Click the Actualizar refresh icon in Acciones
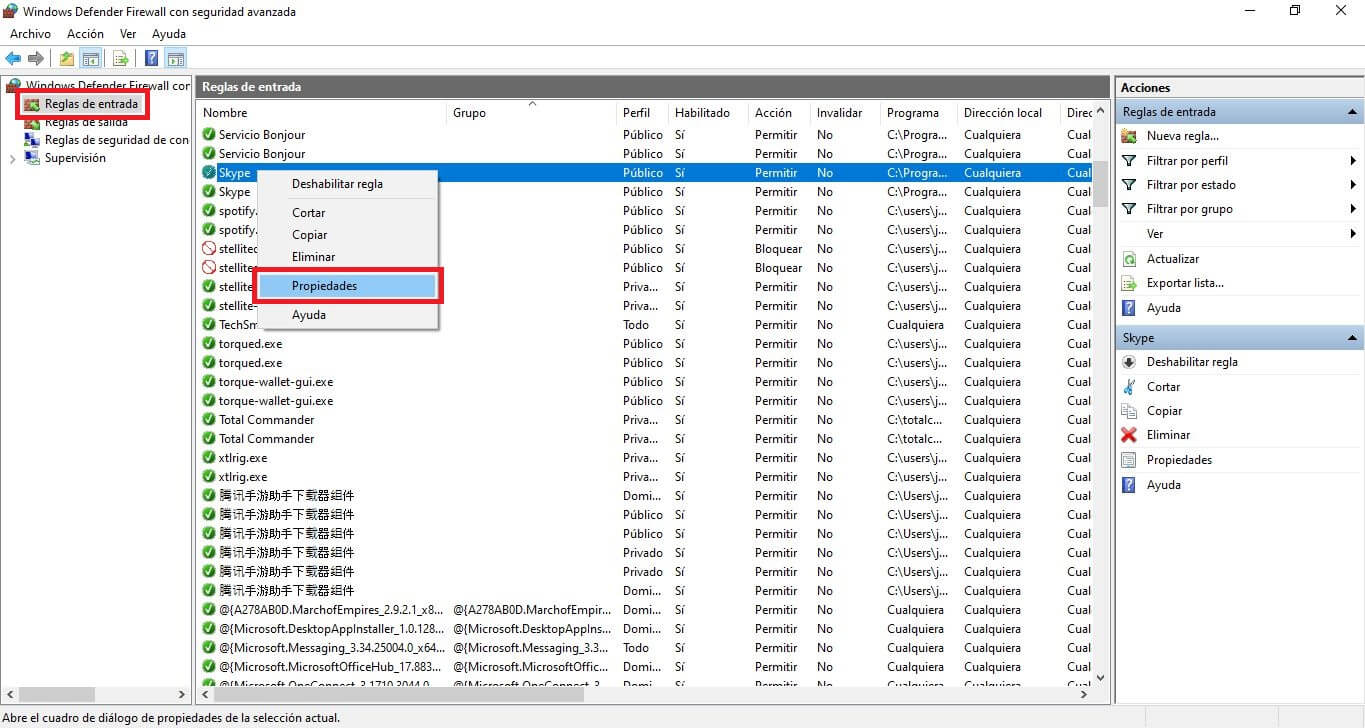This screenshot has height=728, width=1365. (x=1129, y=259)
